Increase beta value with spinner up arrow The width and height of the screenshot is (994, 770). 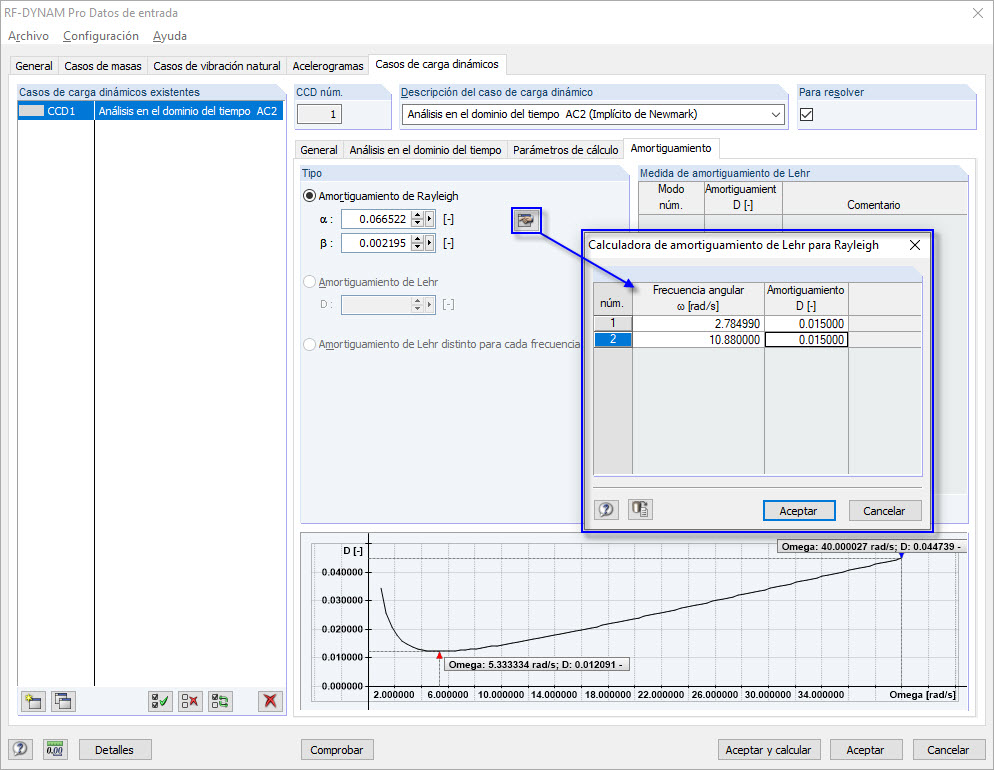(x=417, y=240)
